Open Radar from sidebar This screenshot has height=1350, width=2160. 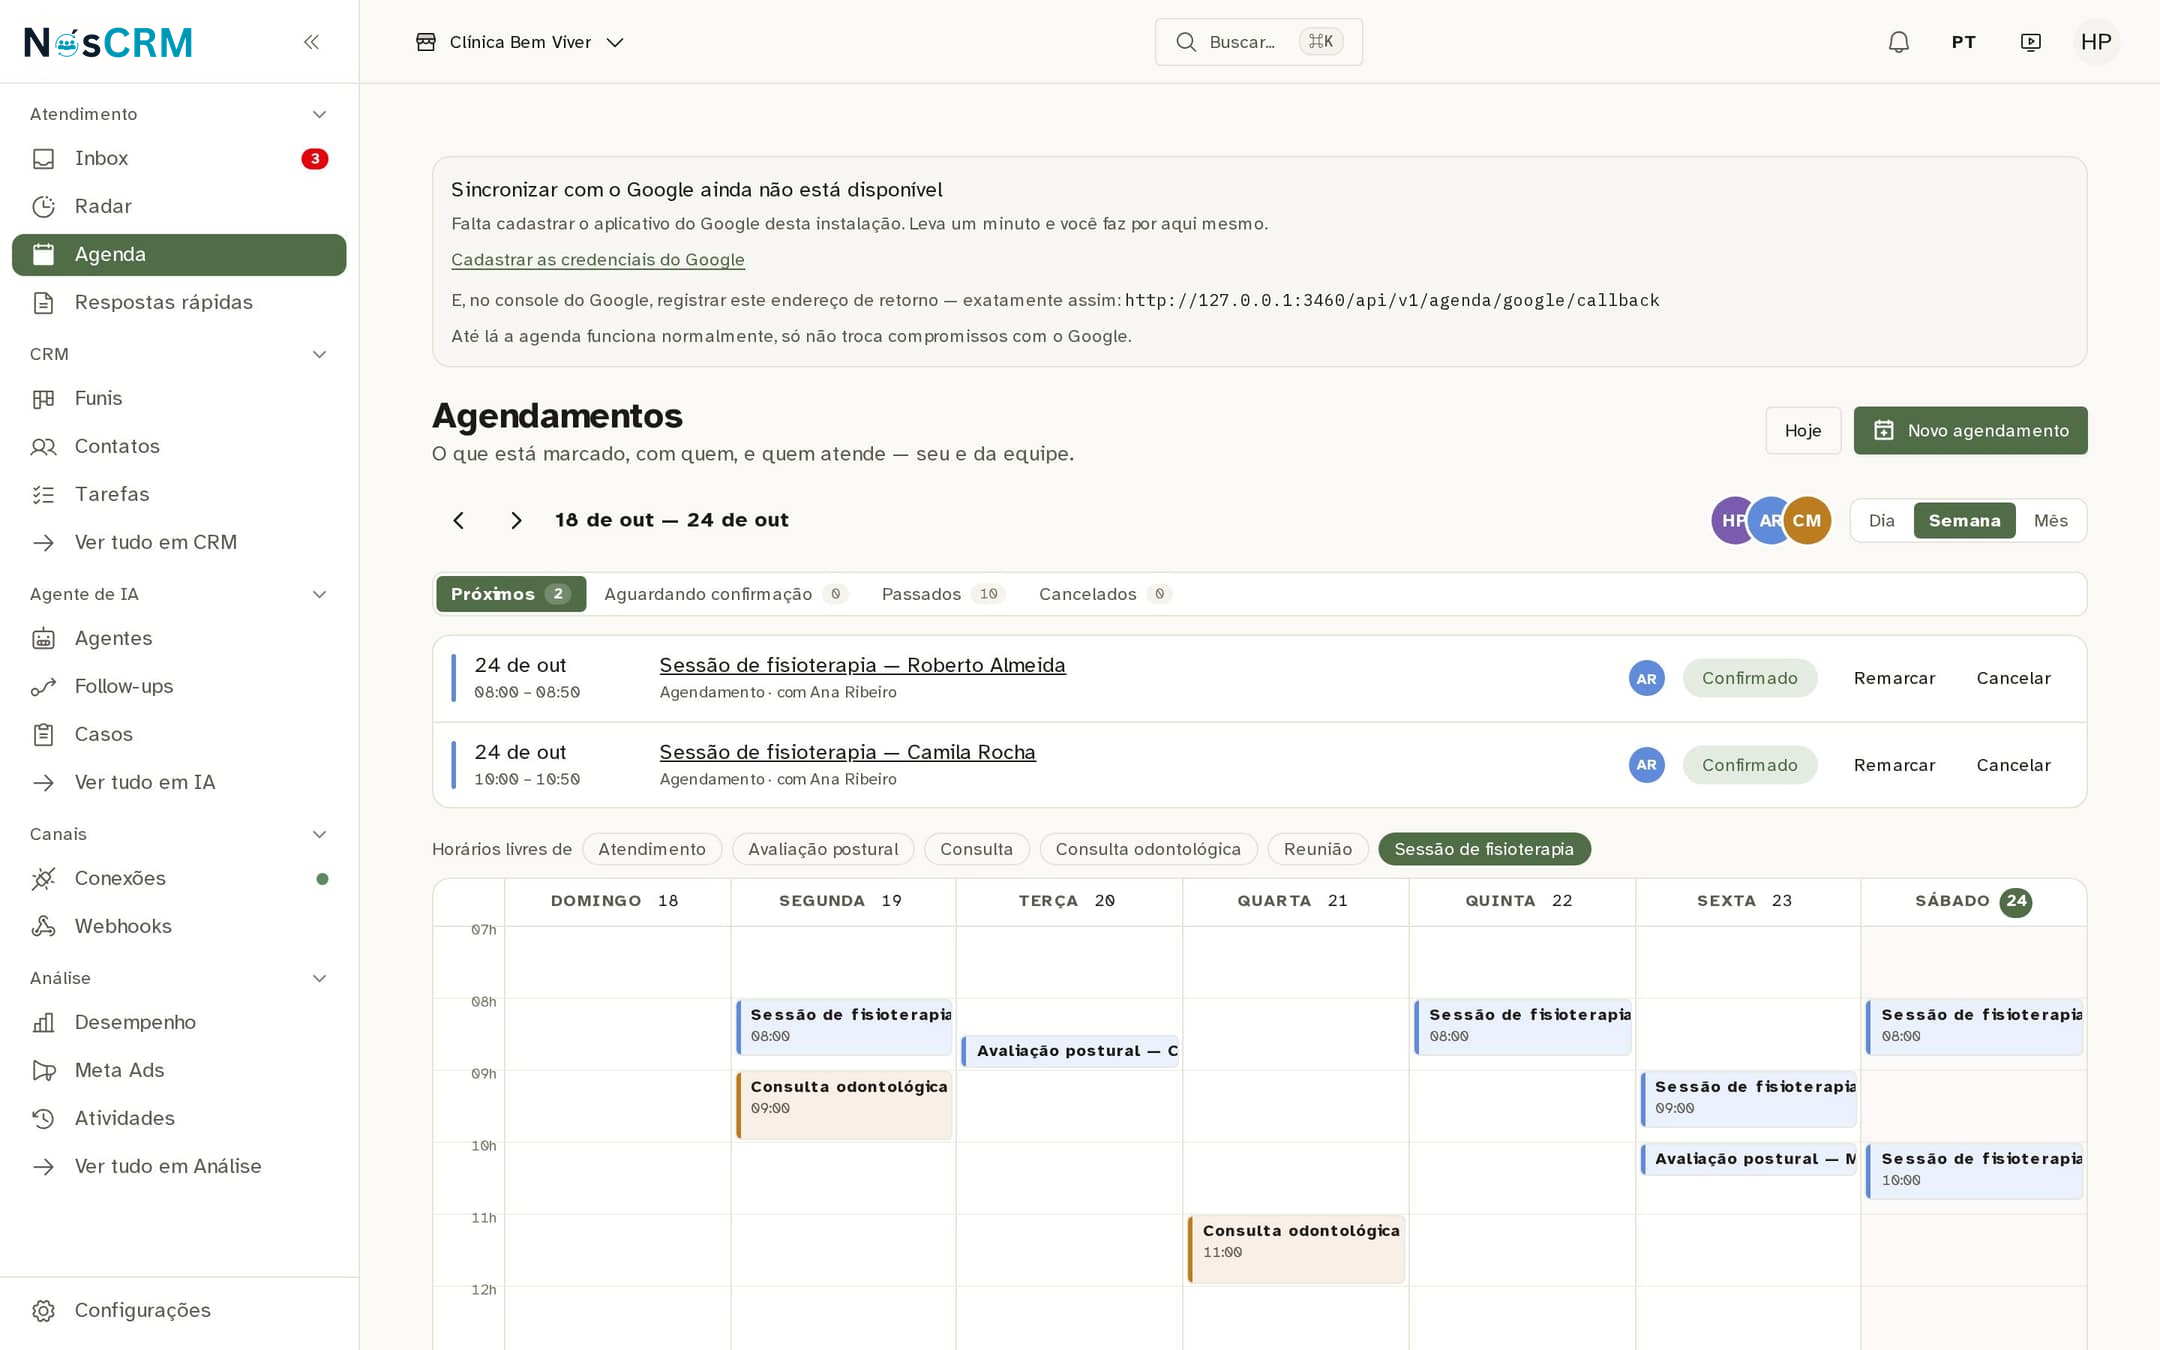pyautogui.click(x=179, y=206)
